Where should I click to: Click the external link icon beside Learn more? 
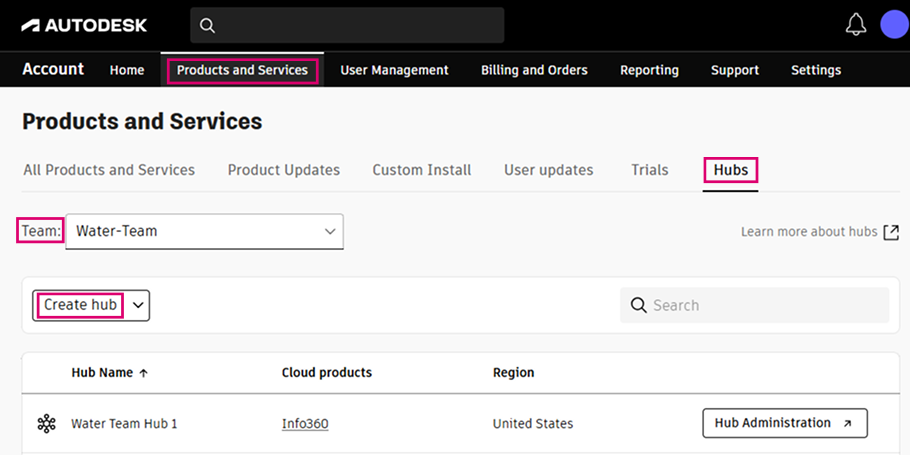pos(891,232)
